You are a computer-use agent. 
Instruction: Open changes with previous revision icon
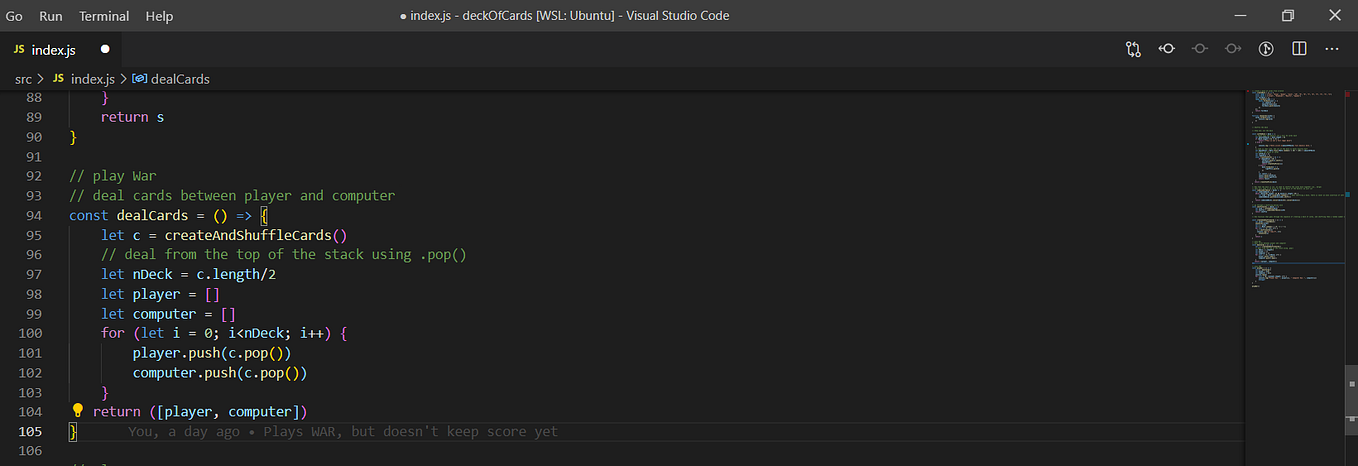tap(1166, 48)
